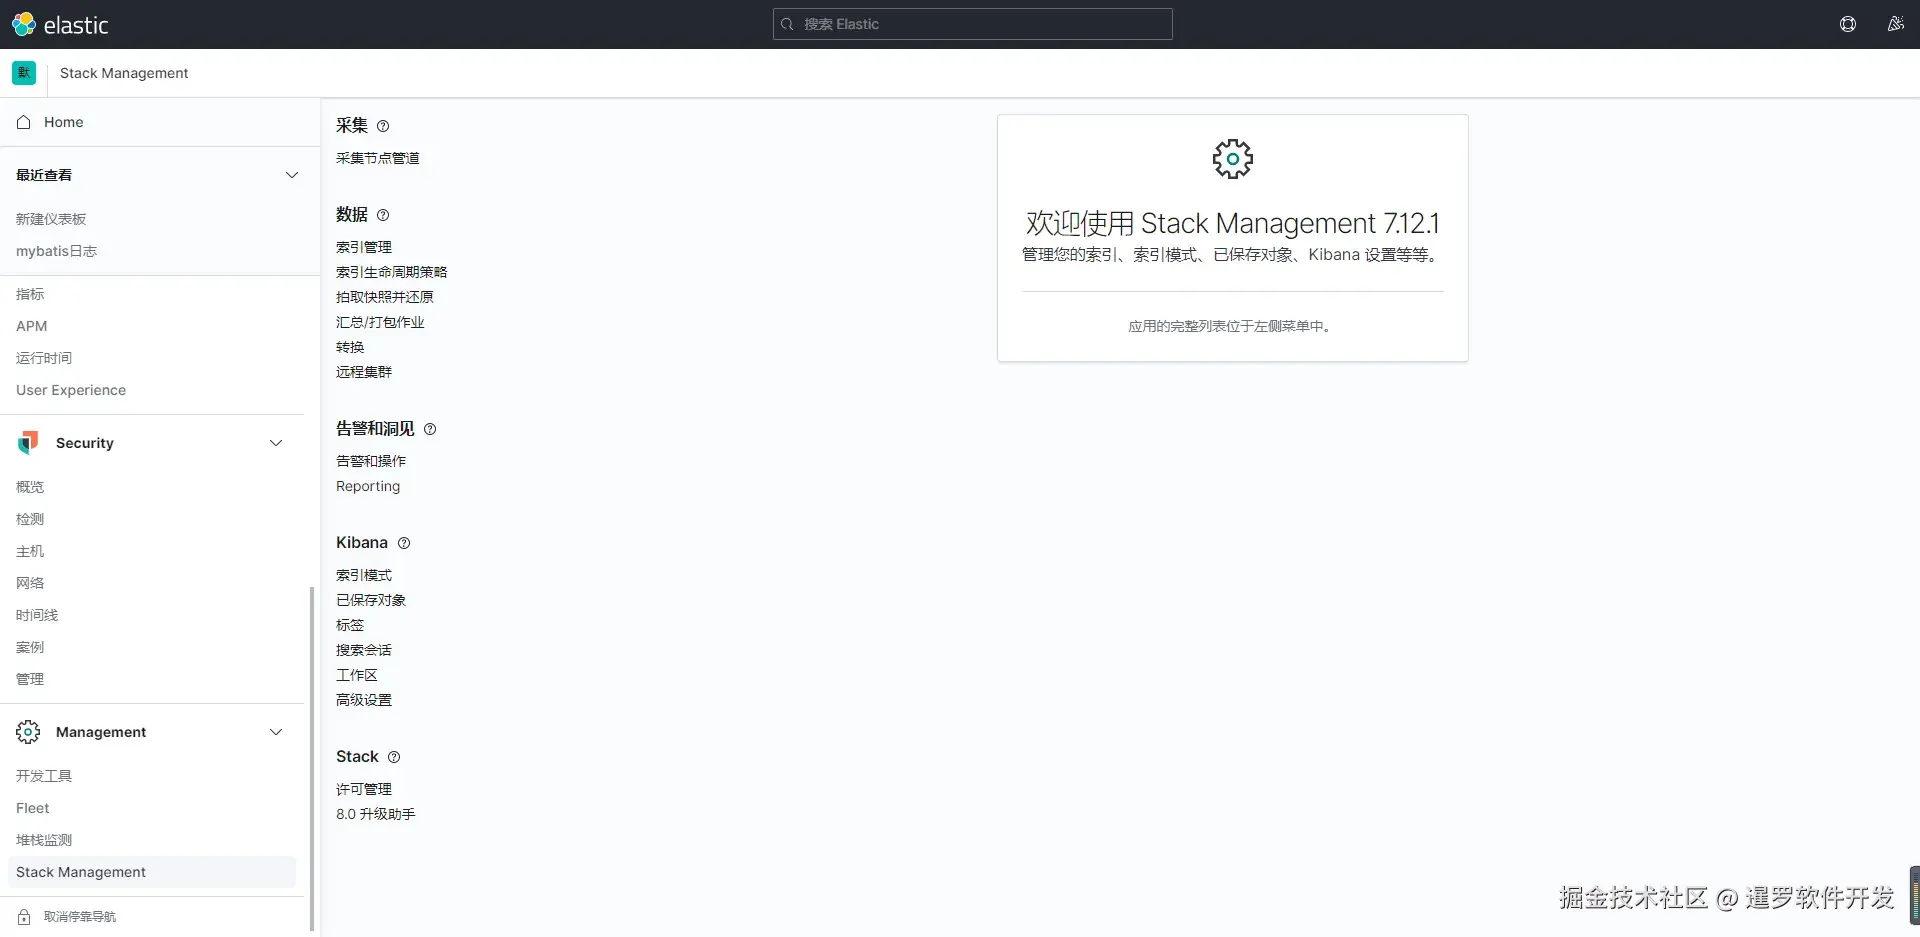1920x937 pixels.
Task: Click the search magnifier icon
Action: (787, 24)
